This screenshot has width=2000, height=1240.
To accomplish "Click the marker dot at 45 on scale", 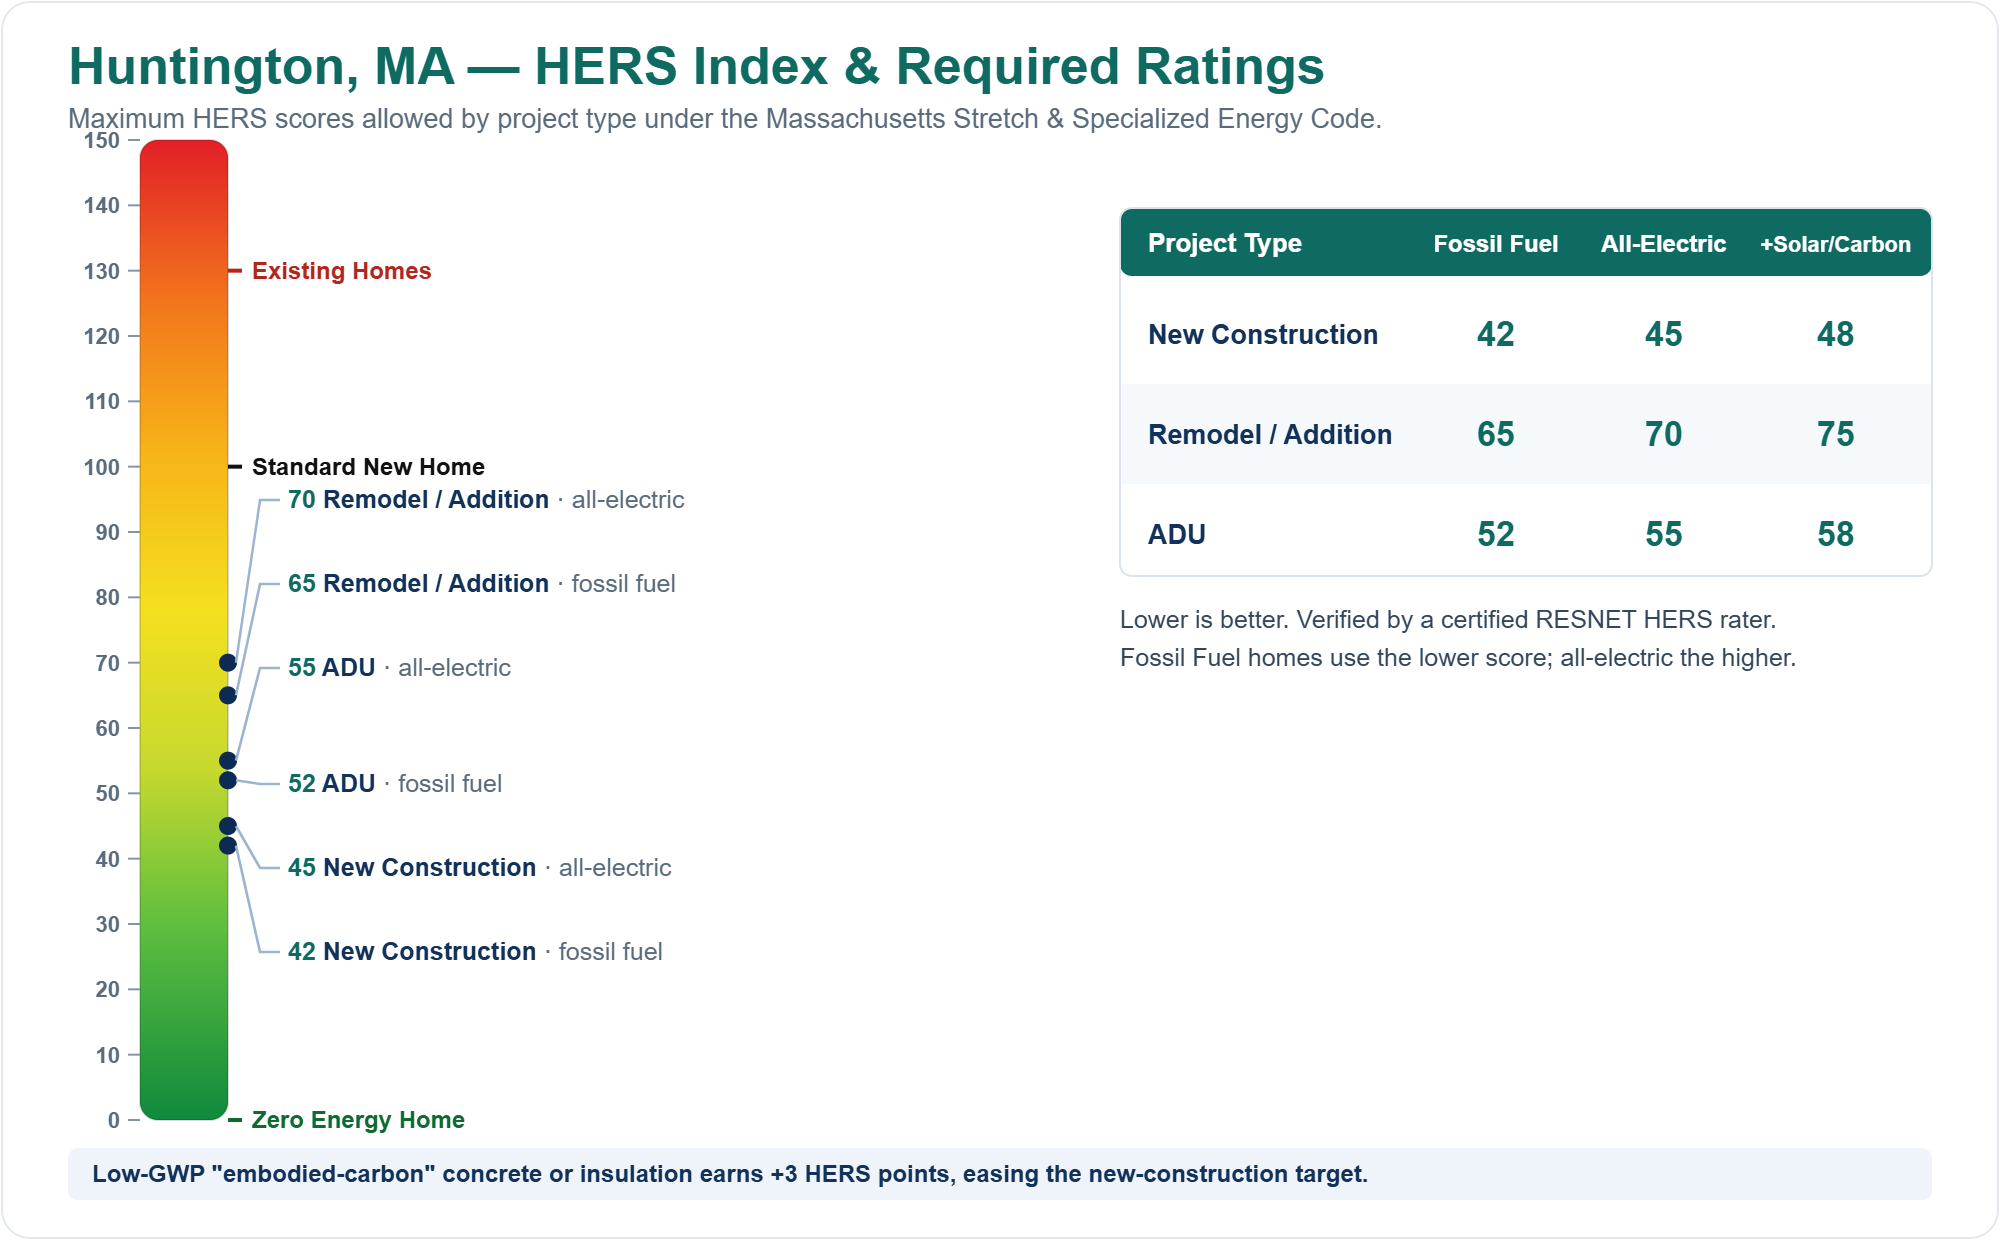I will click(228, 826).
